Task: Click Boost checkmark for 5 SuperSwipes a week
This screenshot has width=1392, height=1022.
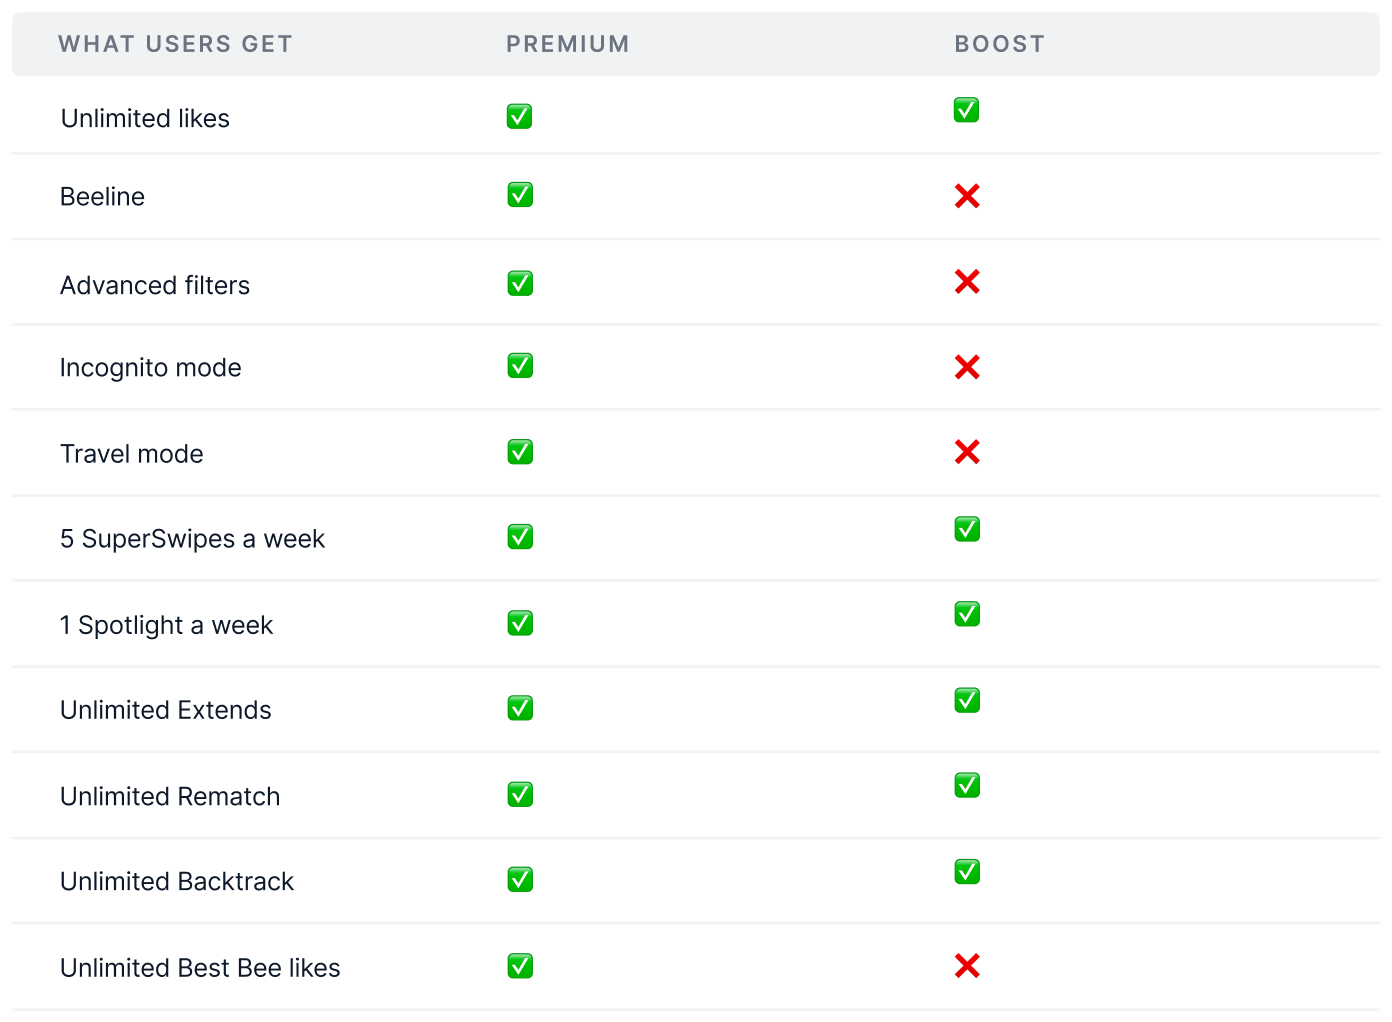Action: coord(967,529)
